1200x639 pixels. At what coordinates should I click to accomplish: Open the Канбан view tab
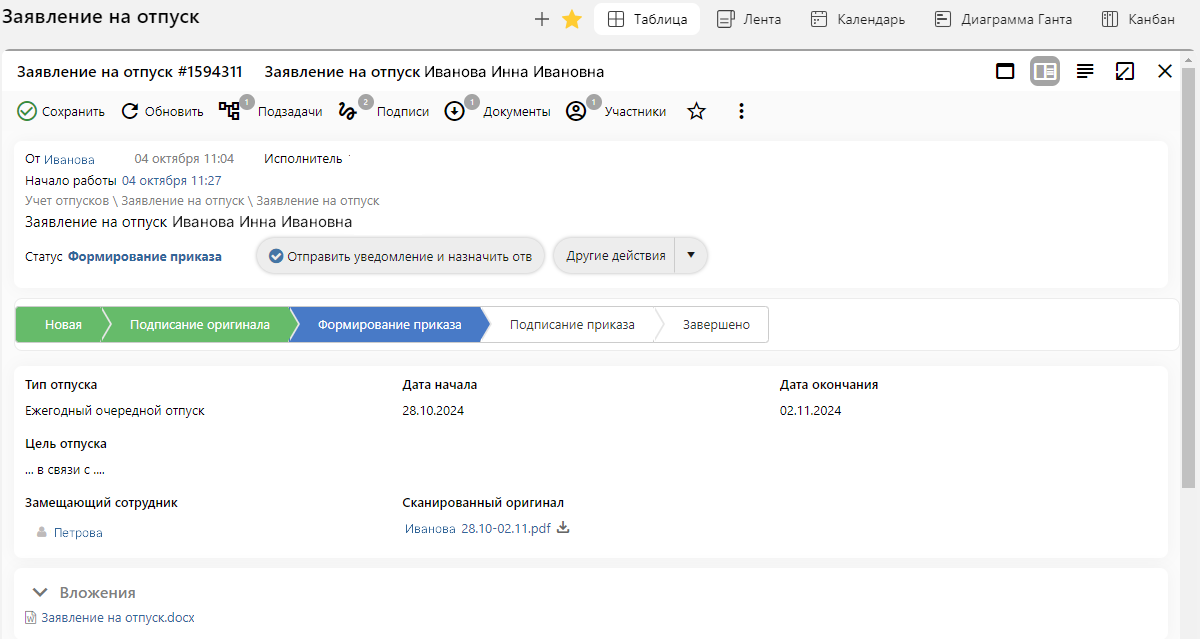pyautogui.click(x=1138, y=19)
